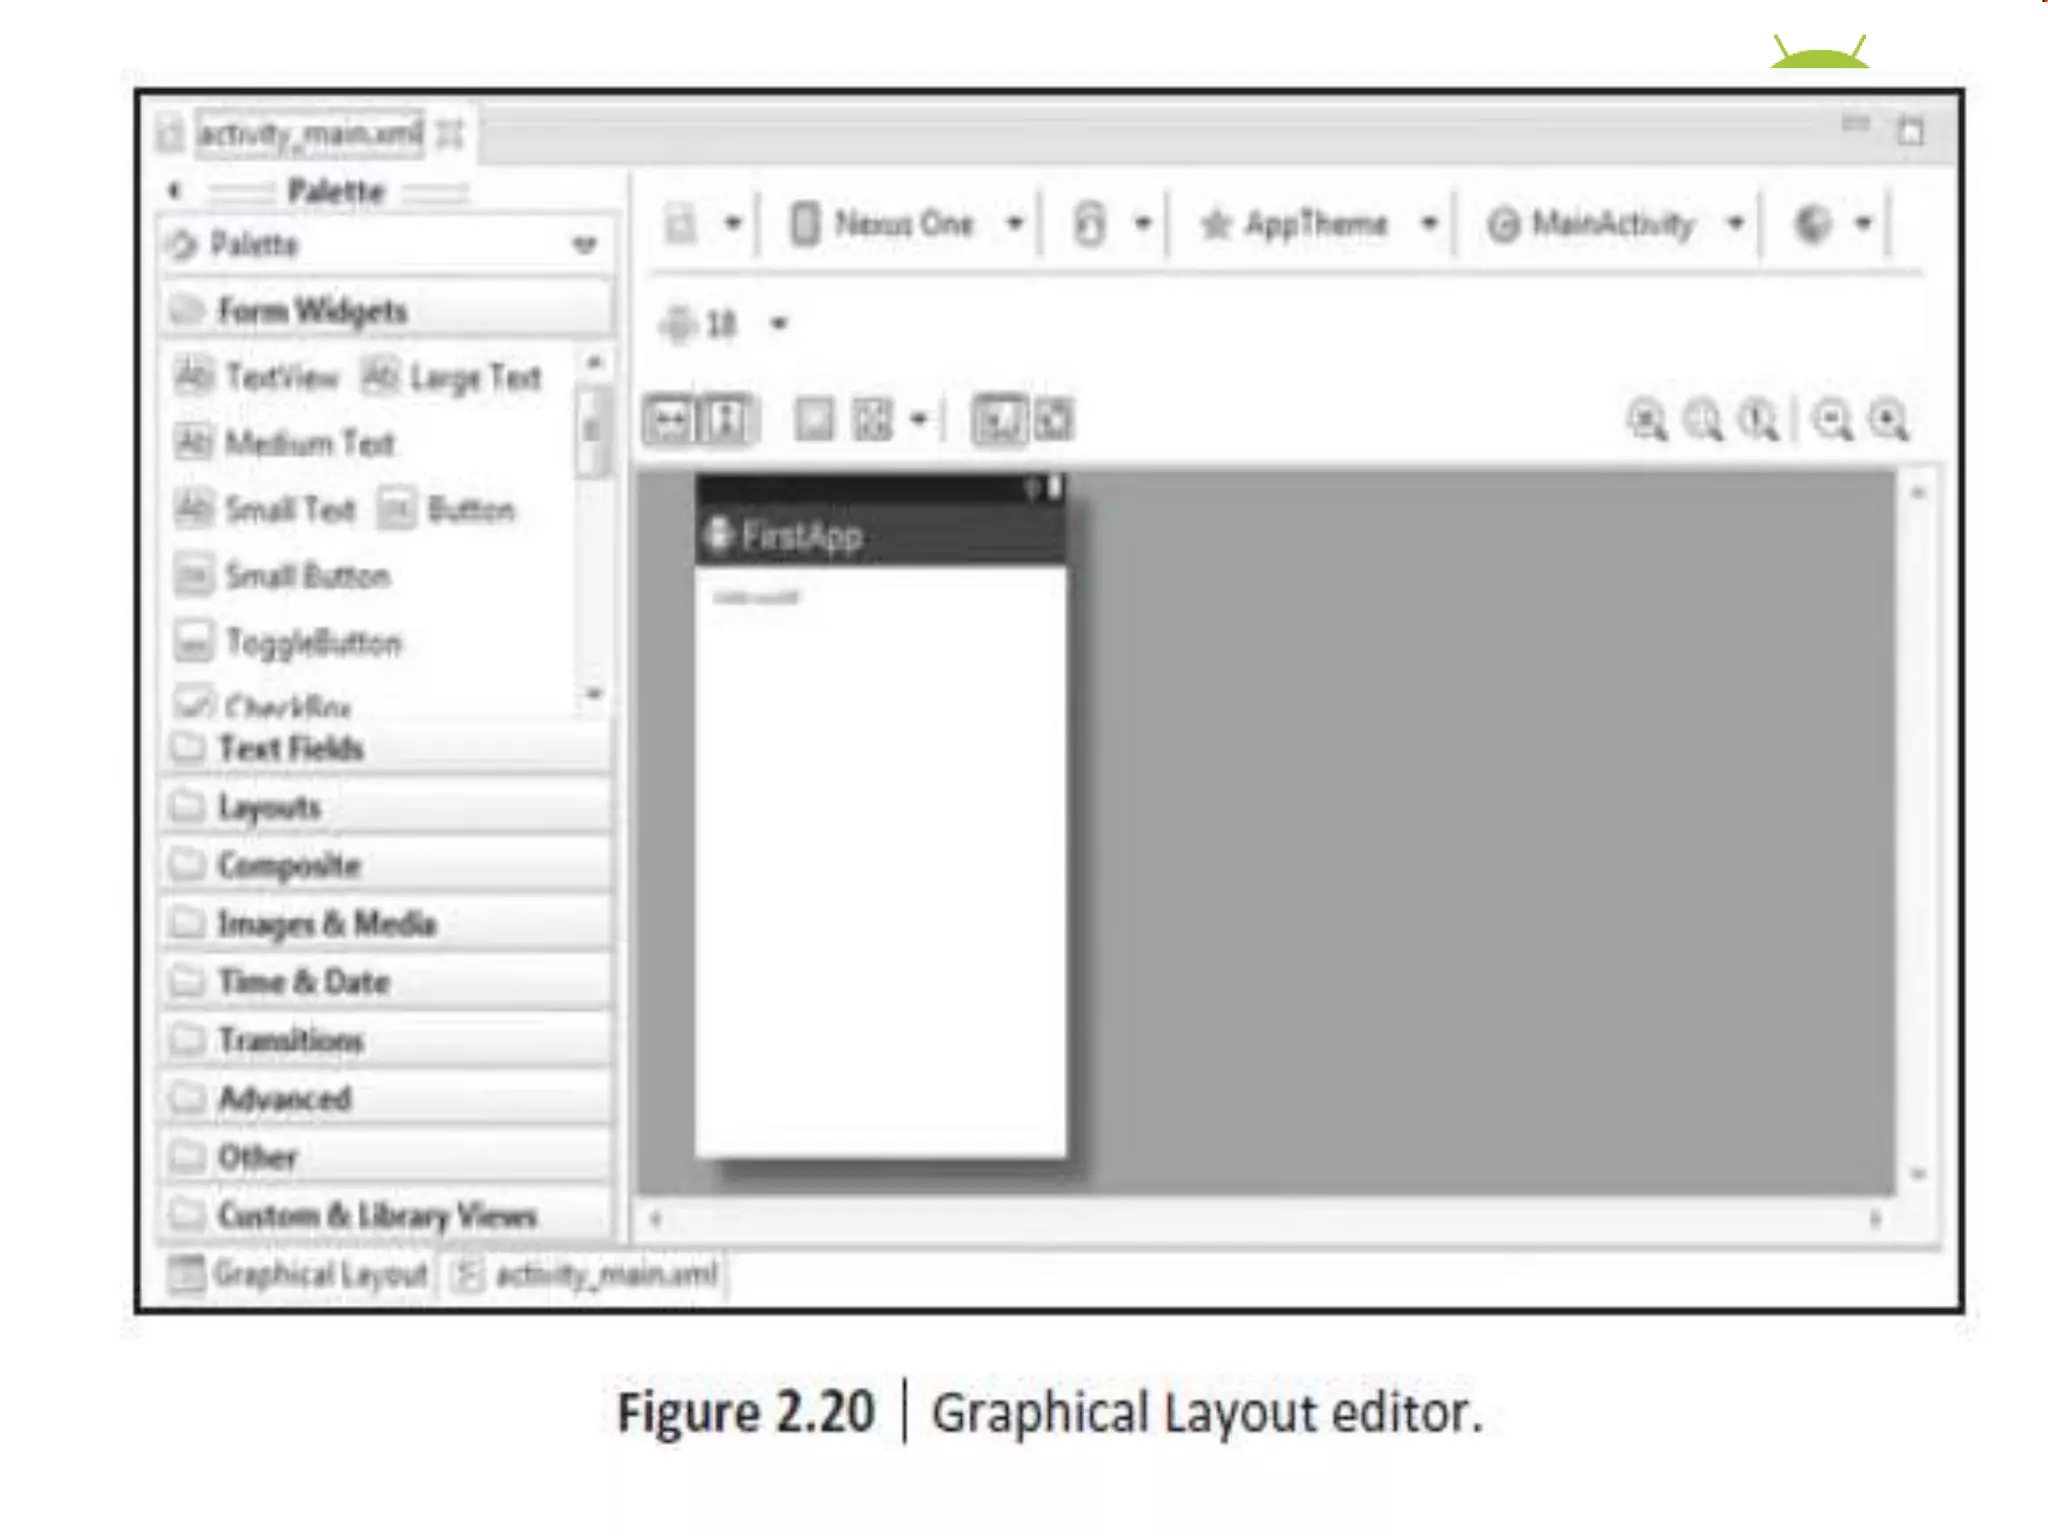Open the MainActivity dropdown arrow

1736,223
